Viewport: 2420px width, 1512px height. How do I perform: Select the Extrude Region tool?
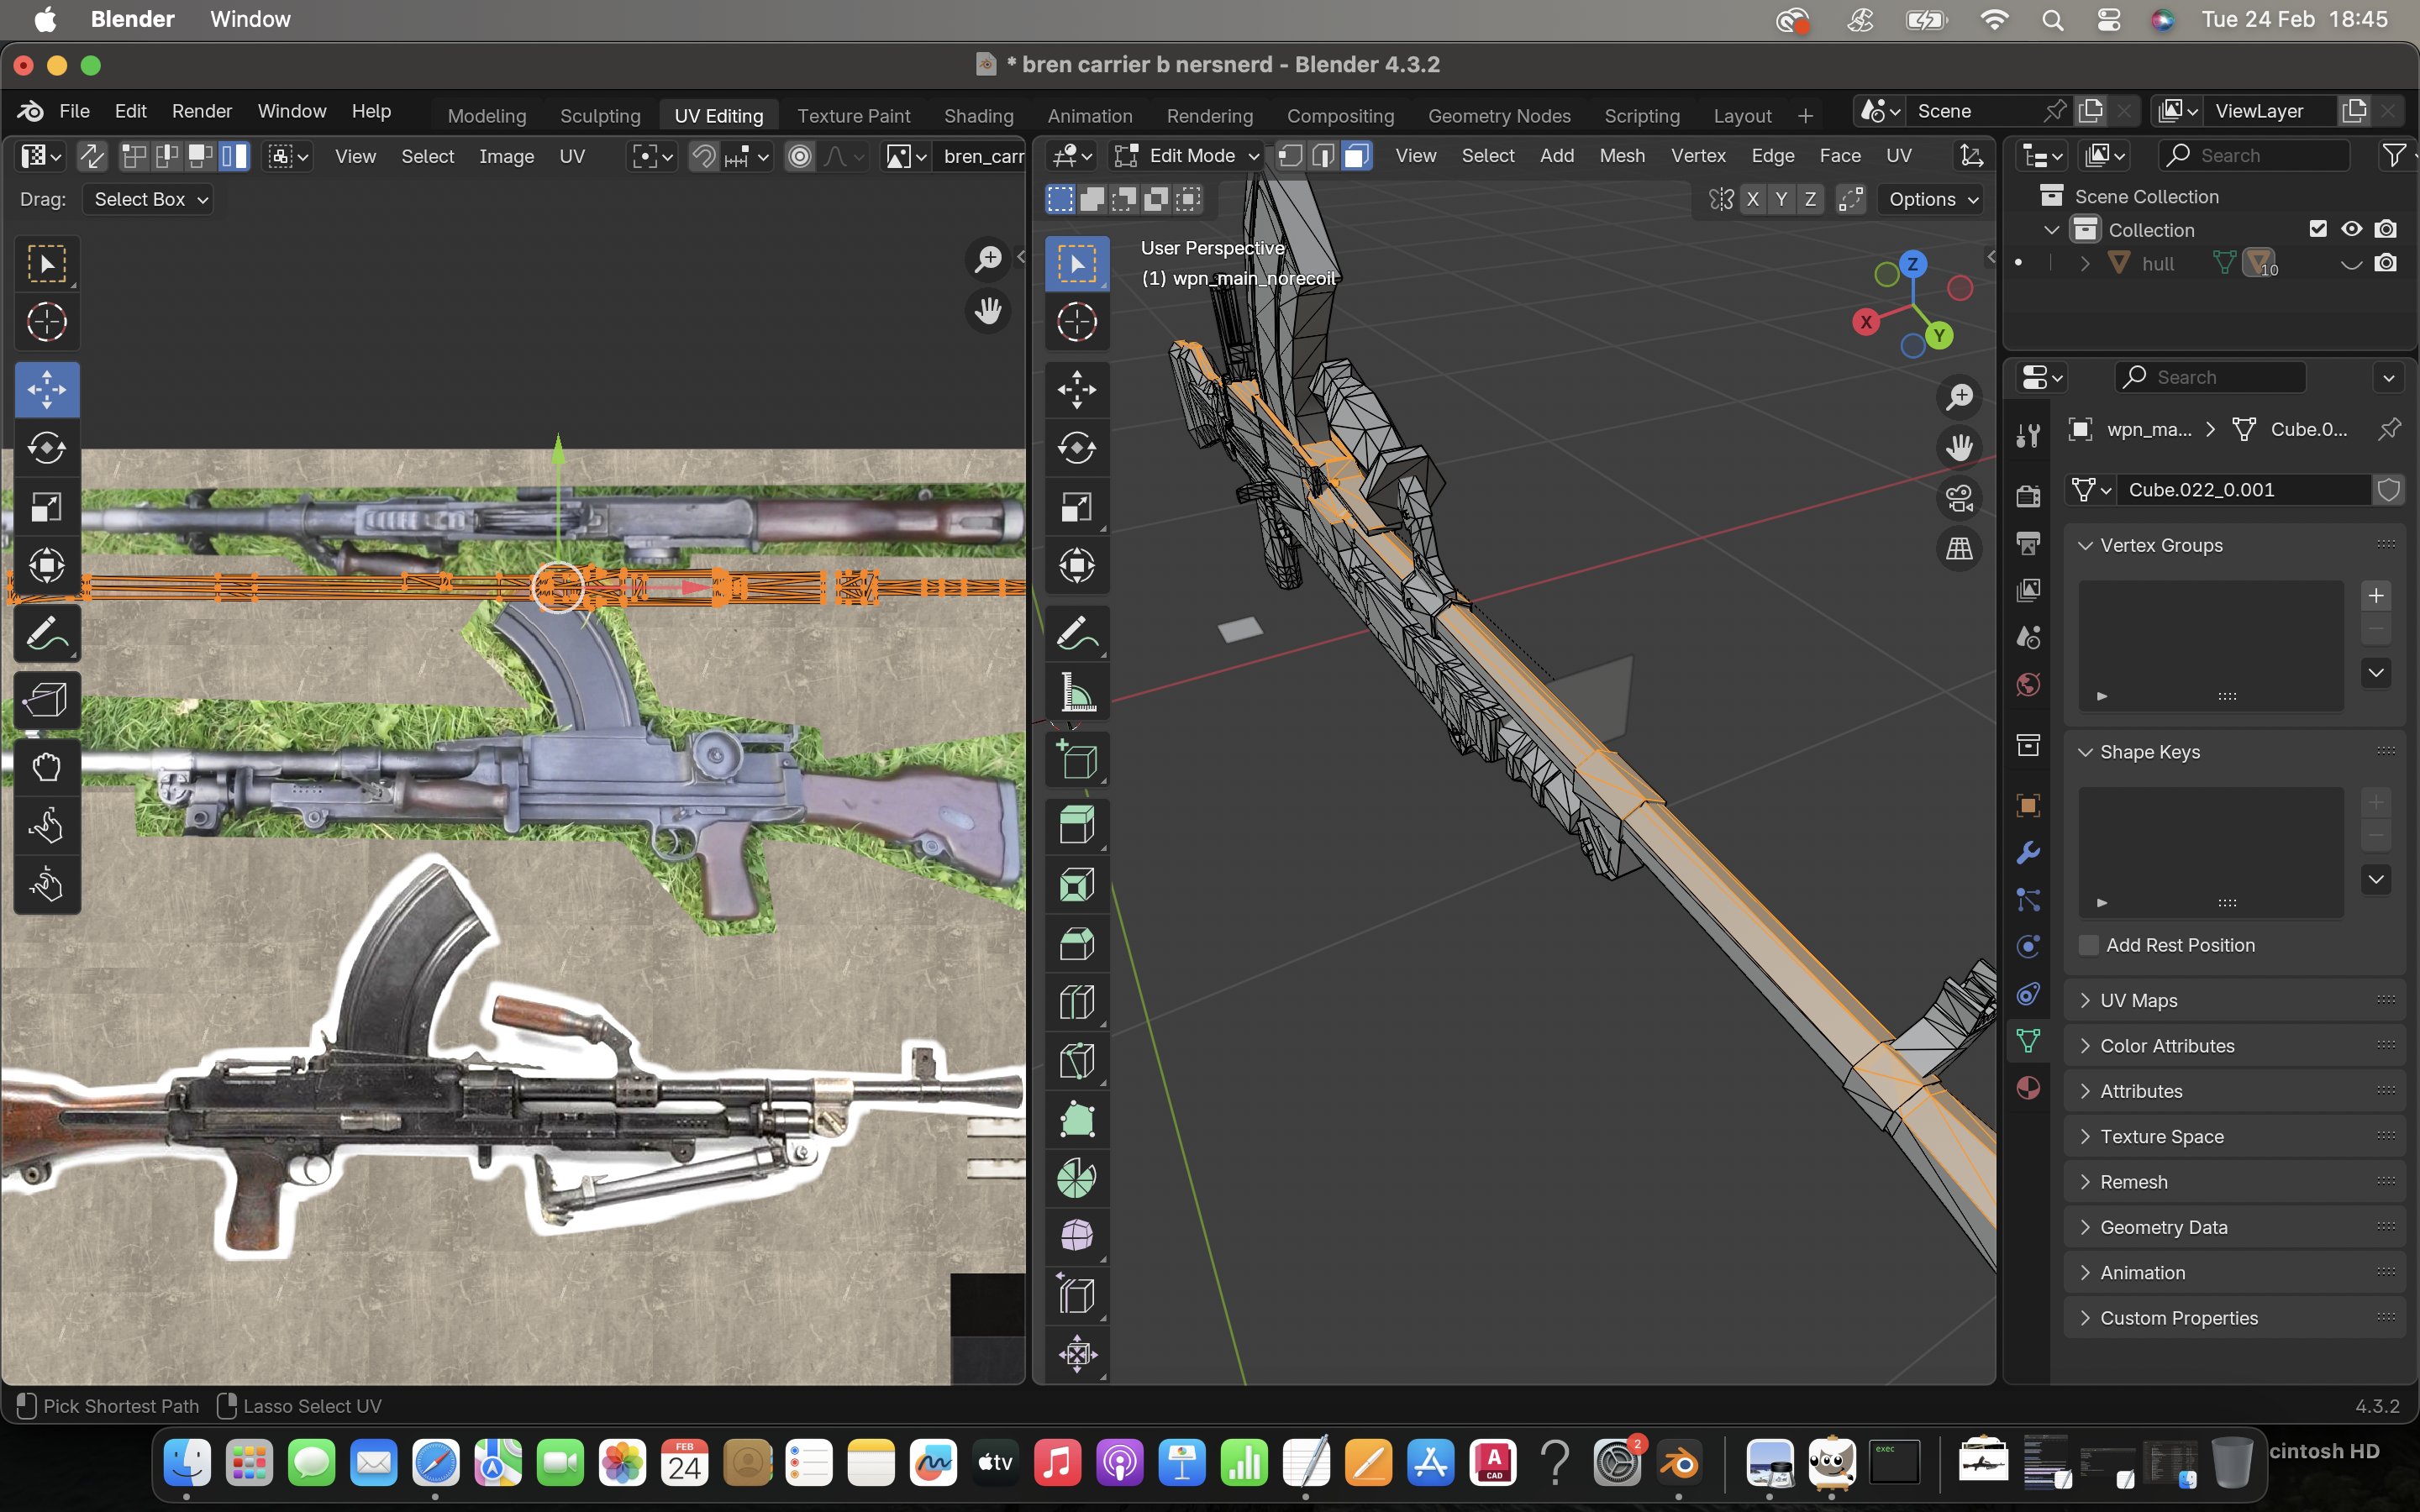point(1077,826)
